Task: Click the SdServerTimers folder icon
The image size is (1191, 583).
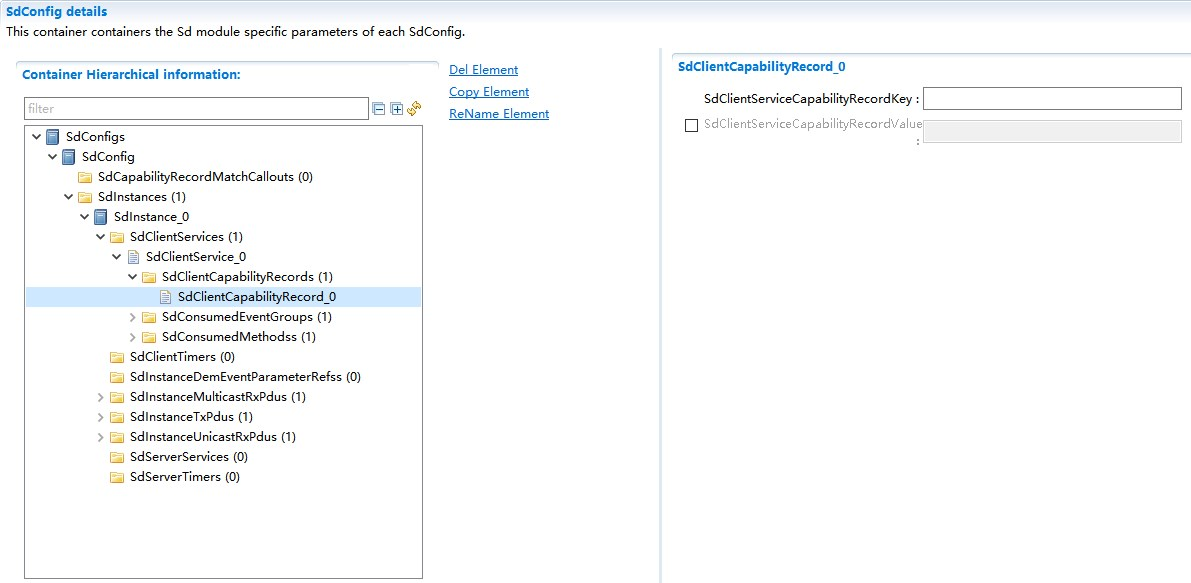Action: pos(117,477)
